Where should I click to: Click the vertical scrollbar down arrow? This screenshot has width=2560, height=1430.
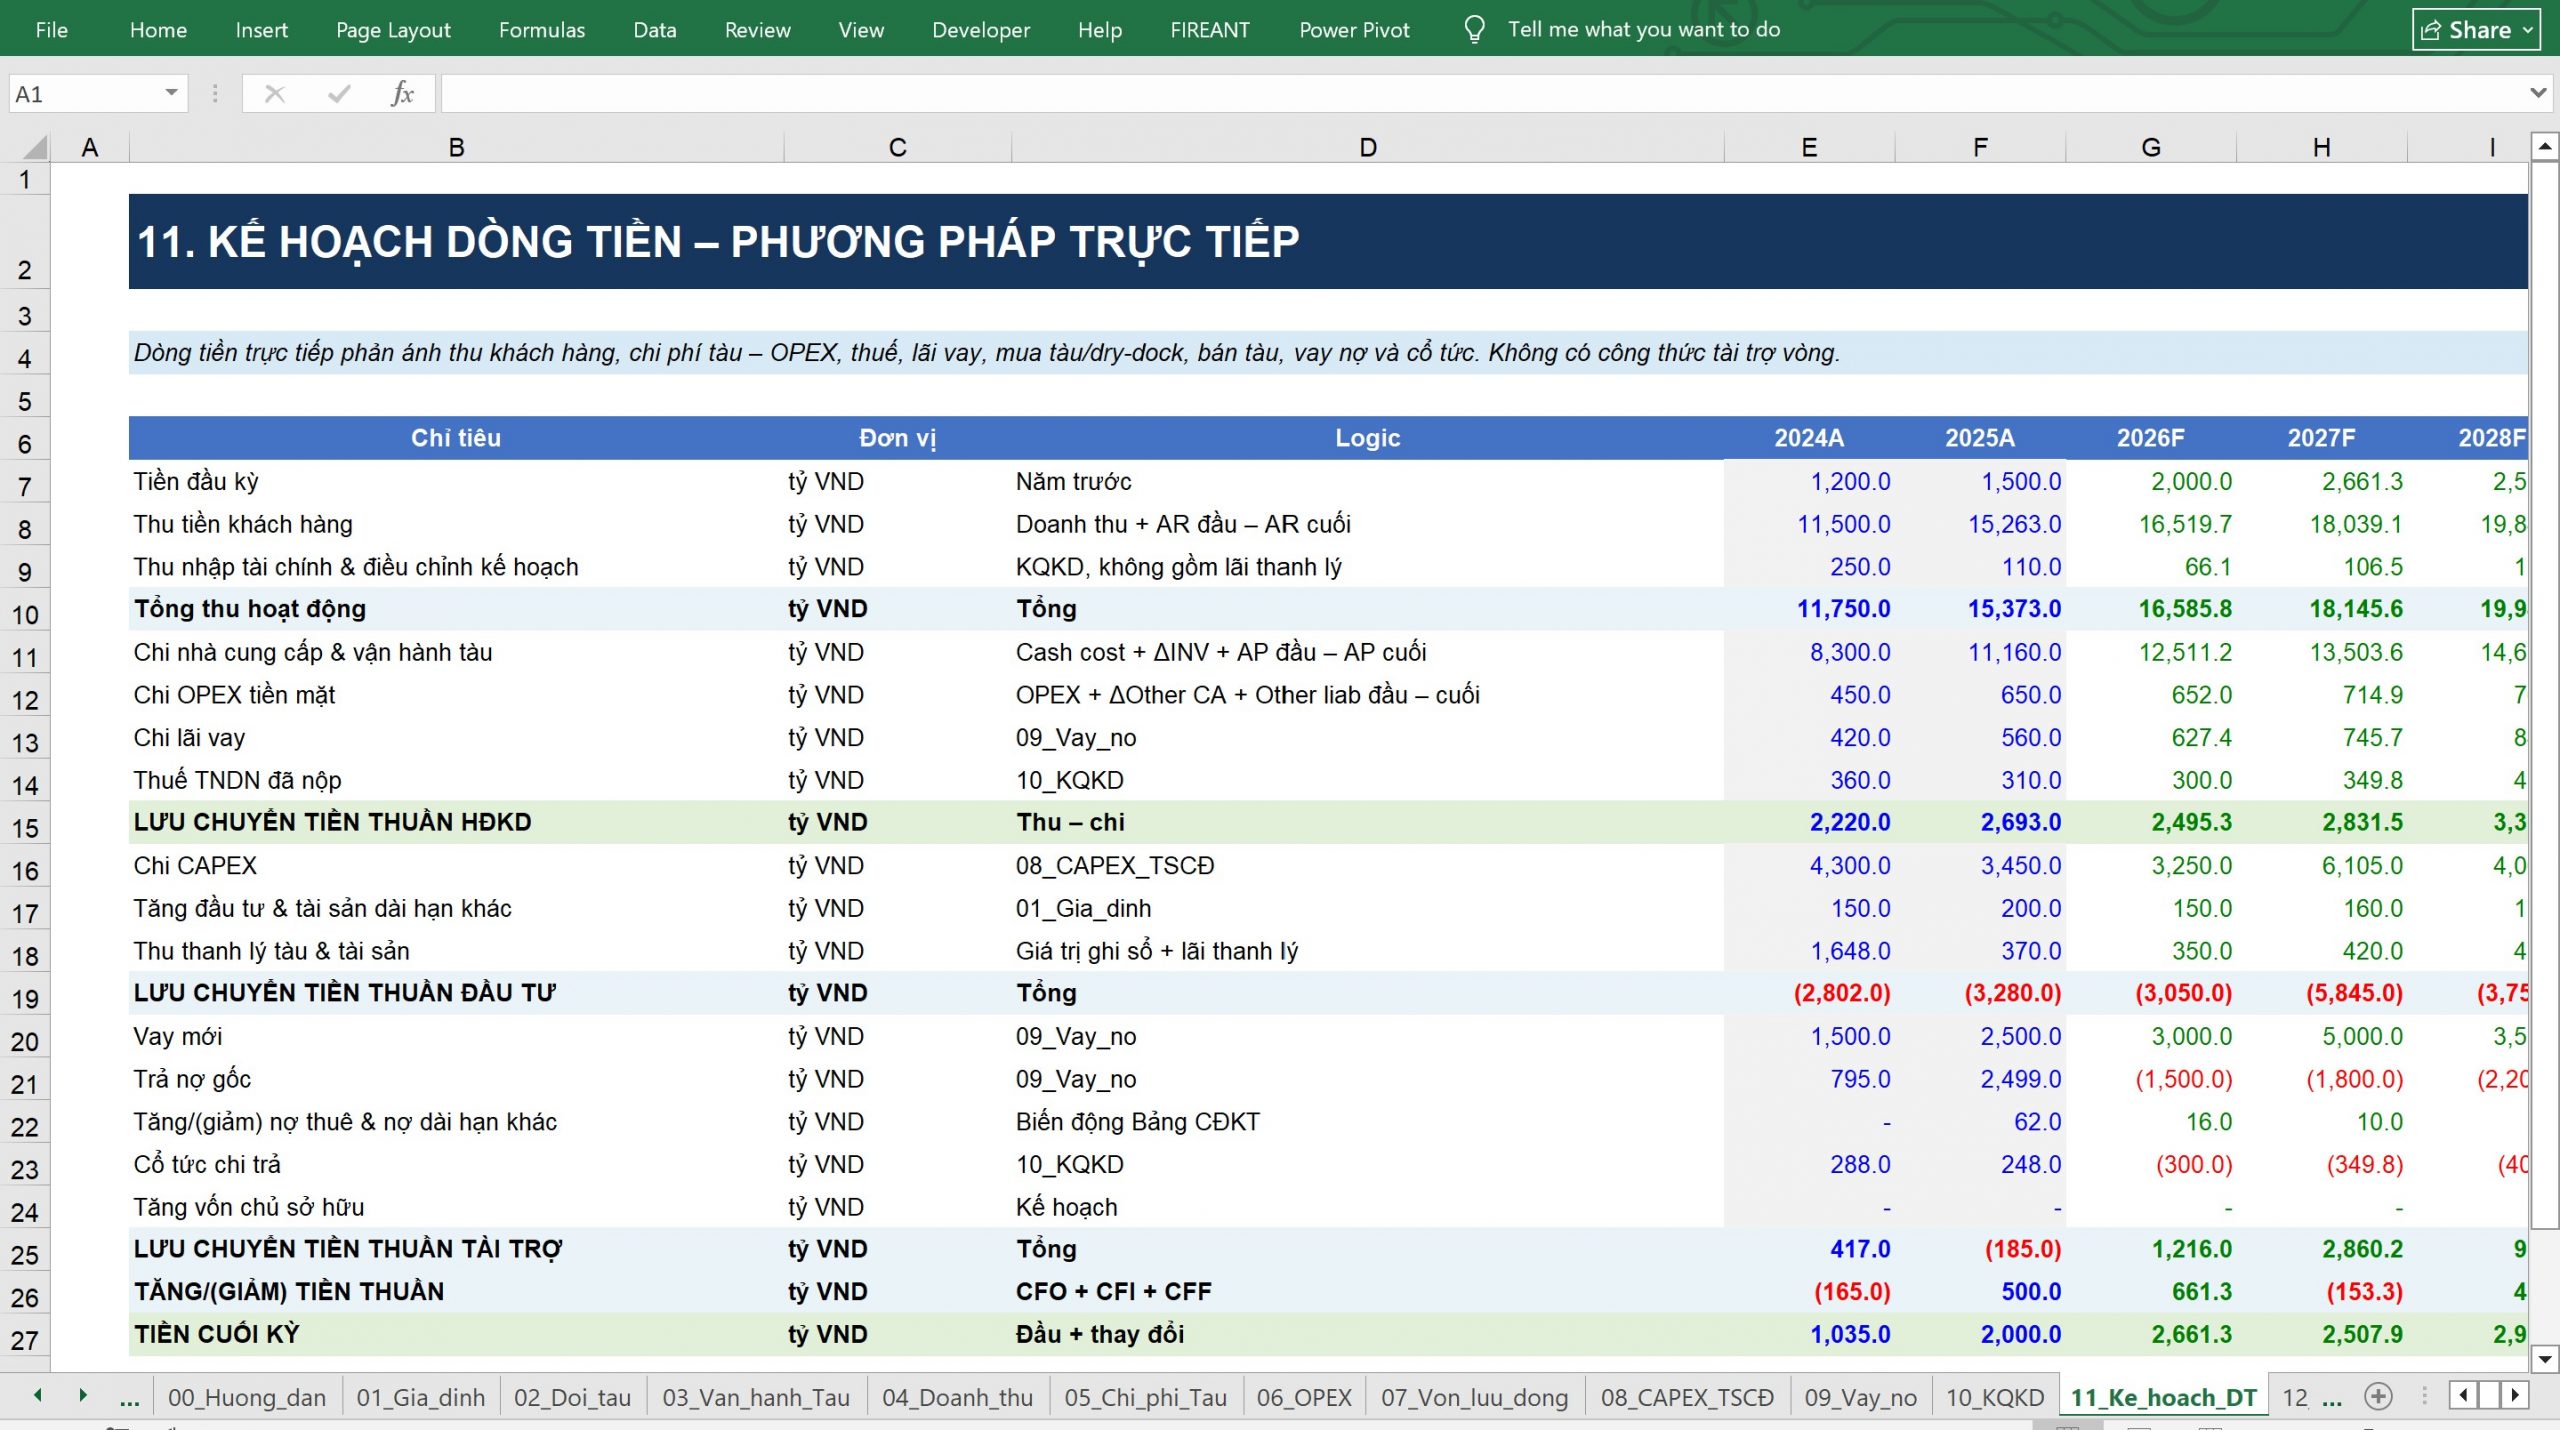click(x=2545, y=1358)
